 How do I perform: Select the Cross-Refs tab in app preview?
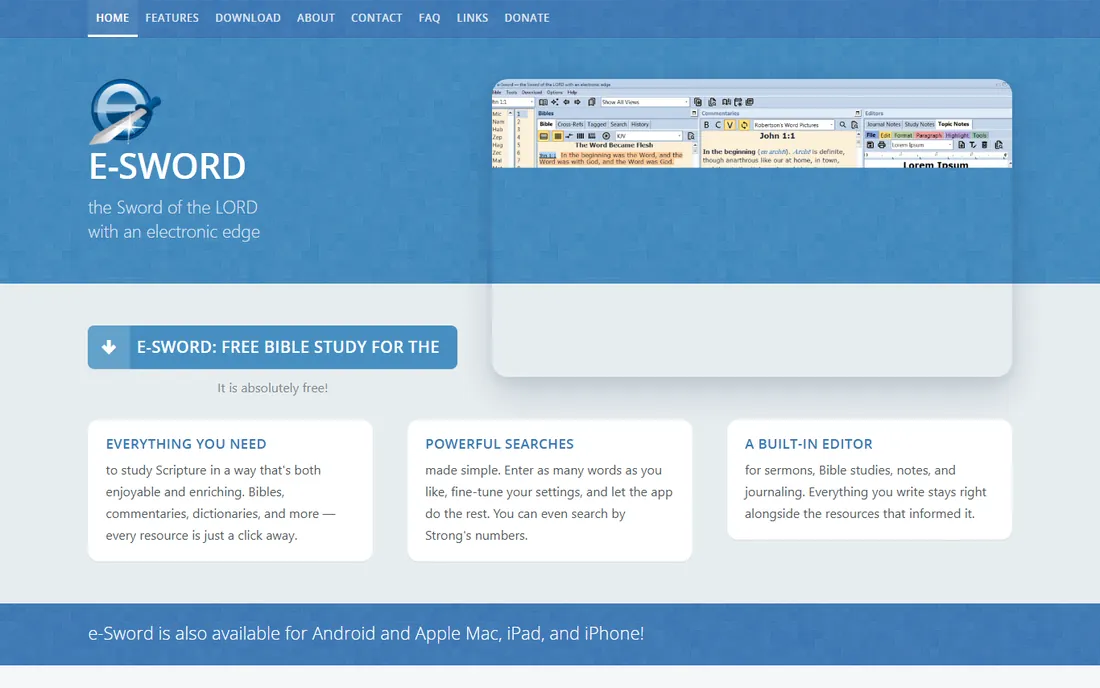click(x=570, y=124)
